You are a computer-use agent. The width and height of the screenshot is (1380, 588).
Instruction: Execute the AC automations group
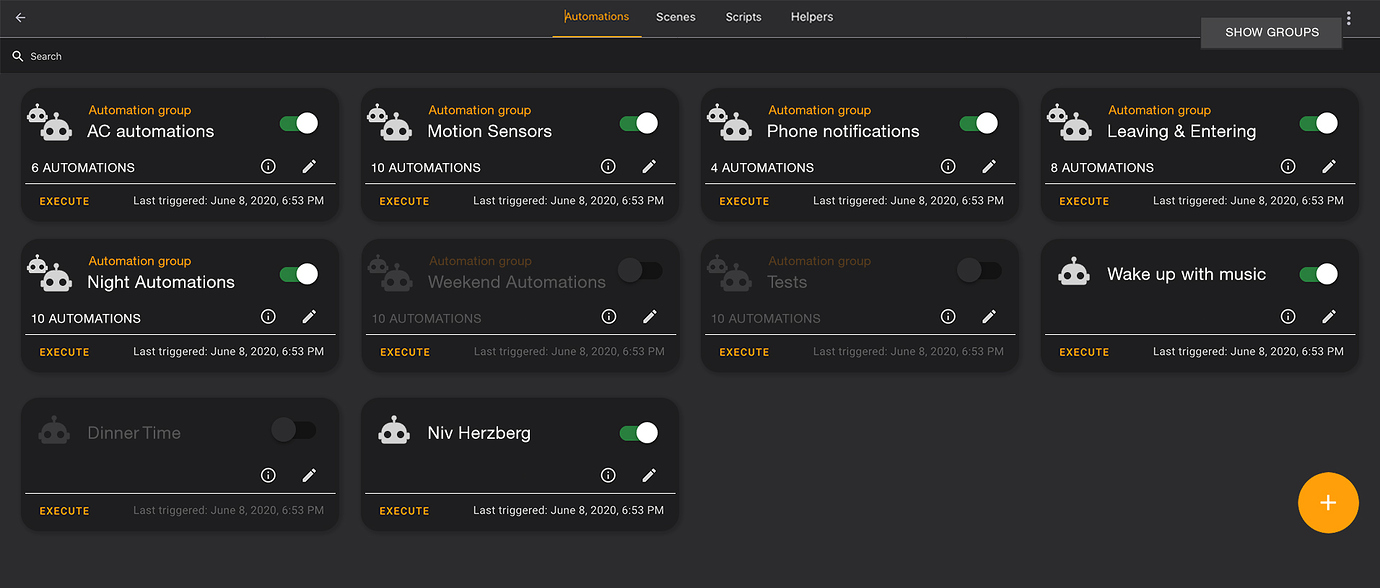tap(65, 201)
